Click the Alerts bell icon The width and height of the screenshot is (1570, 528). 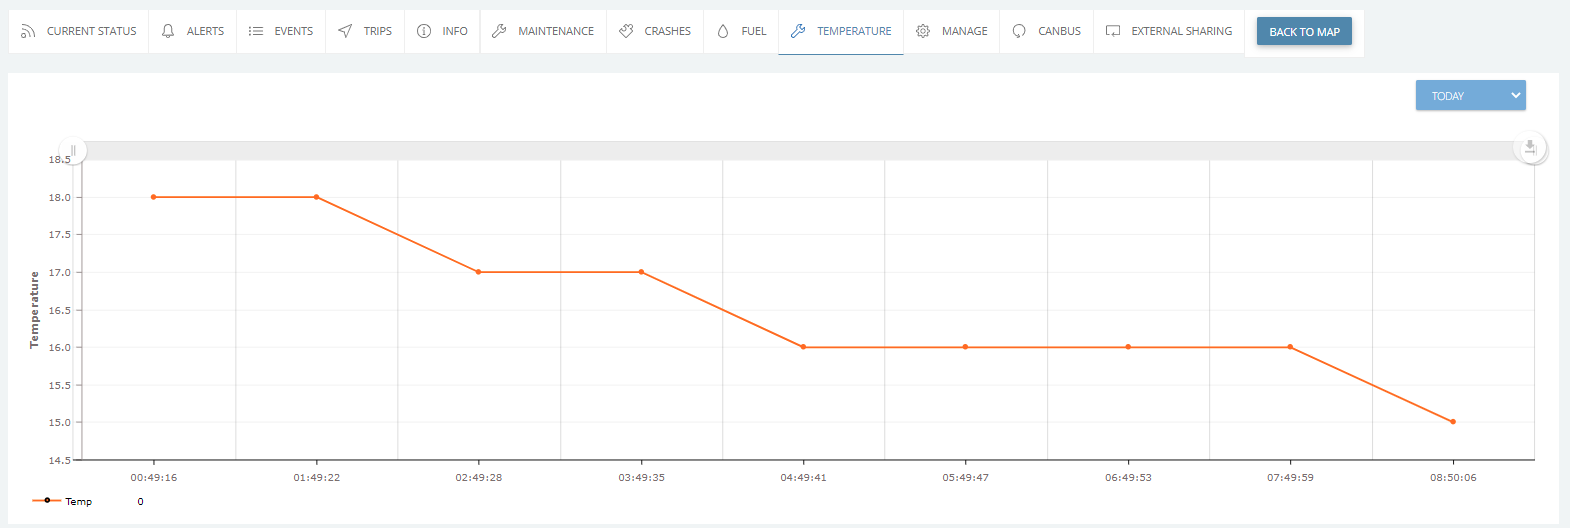click(x=168, y=31)
